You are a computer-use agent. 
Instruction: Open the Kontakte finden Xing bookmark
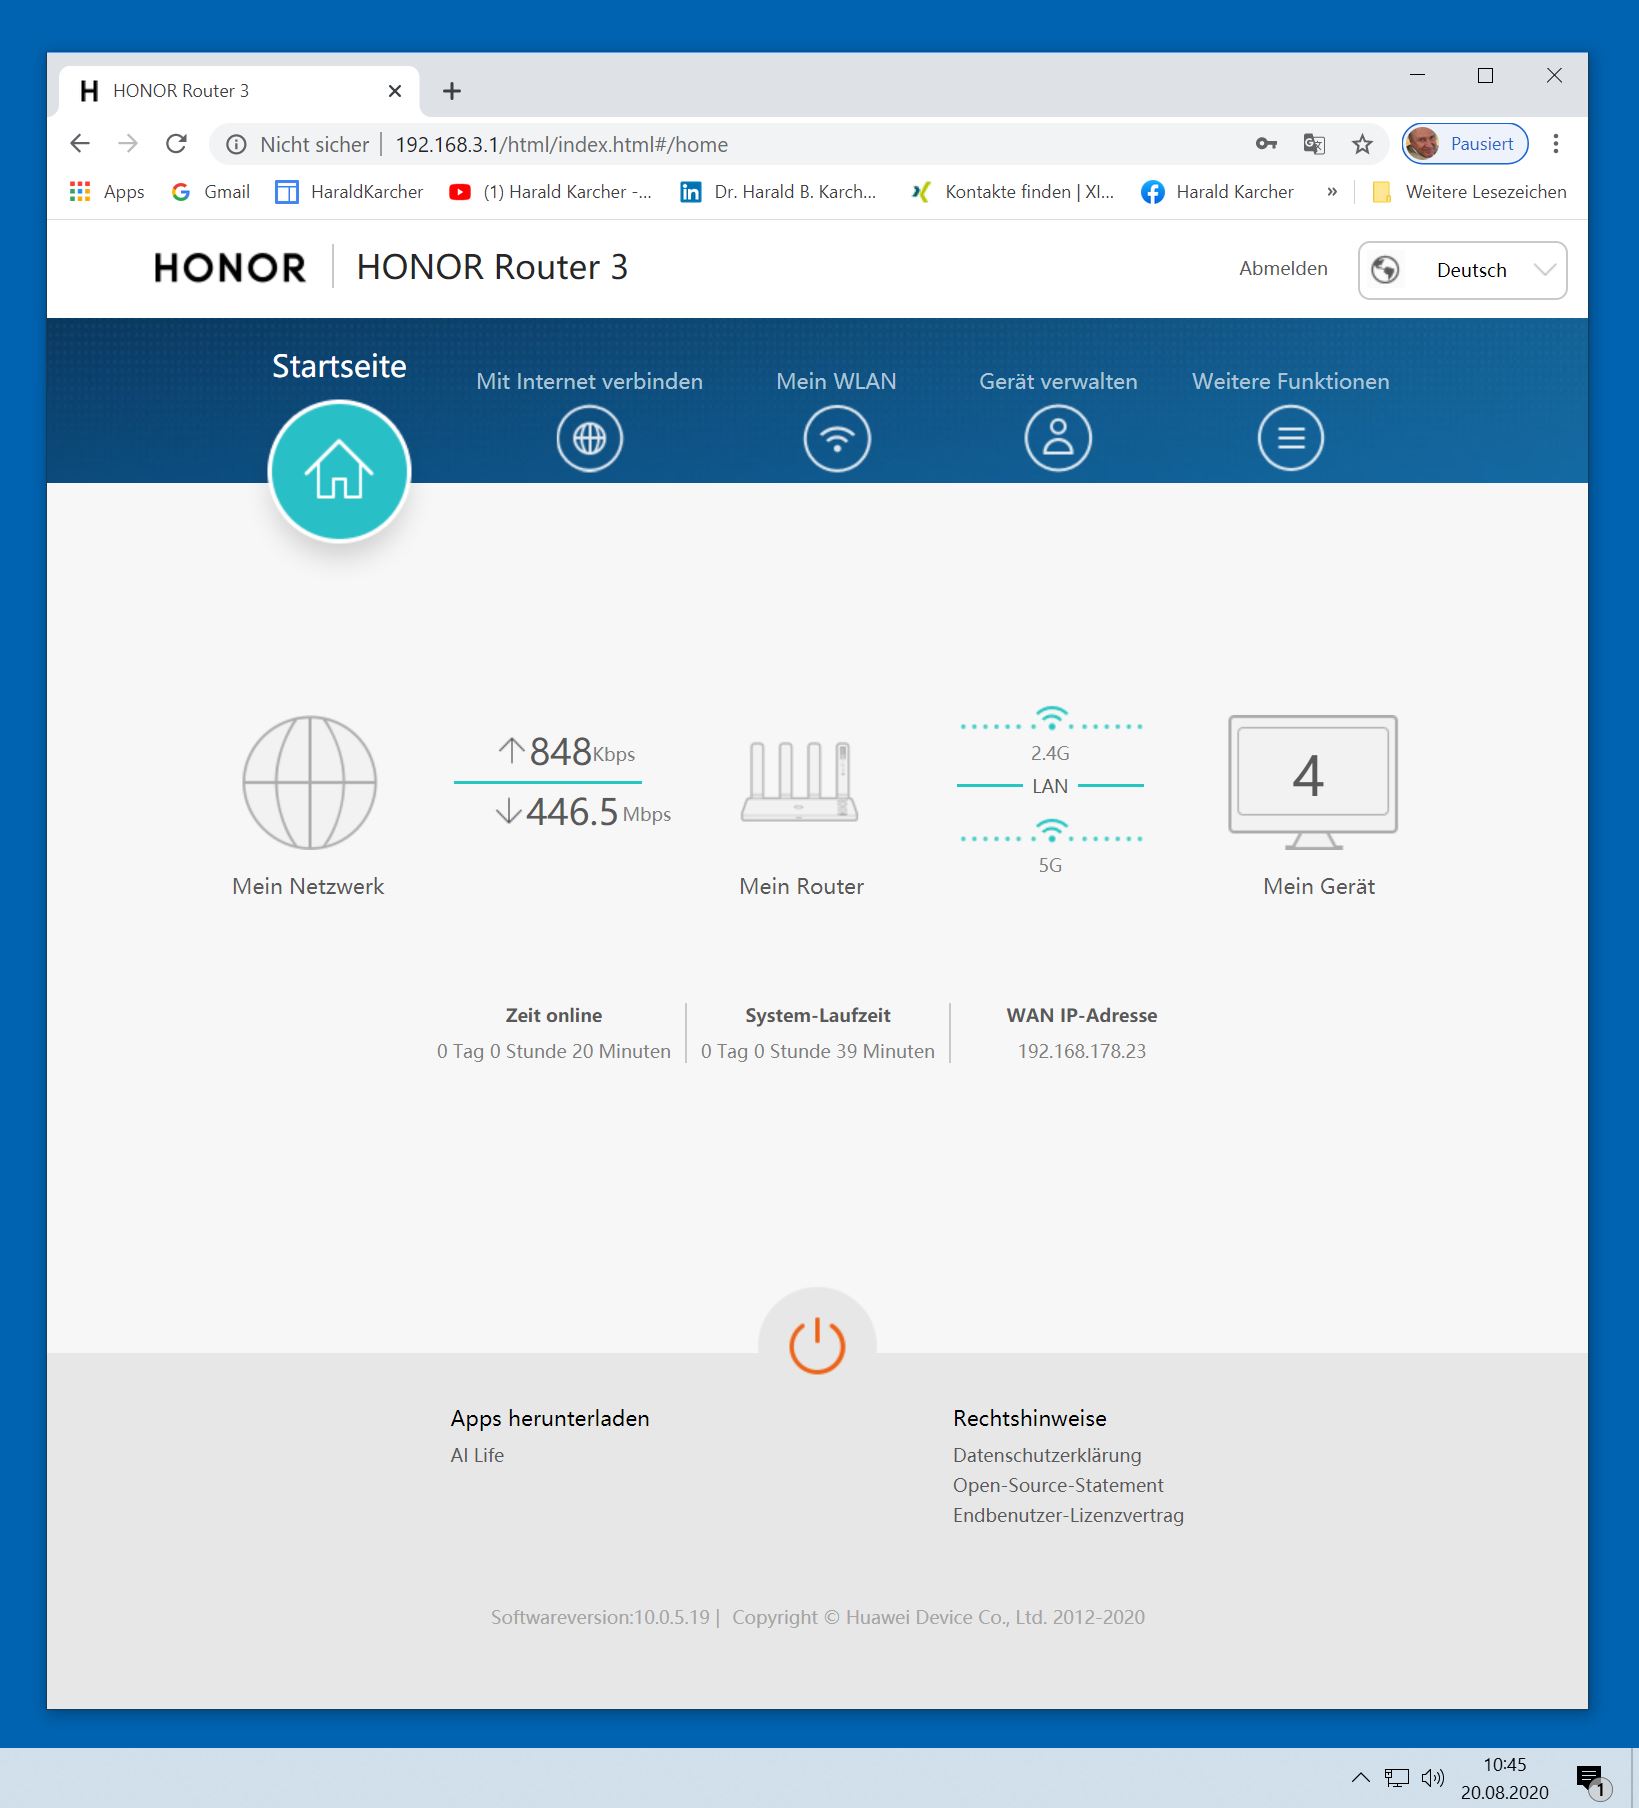coord(1012,192)
